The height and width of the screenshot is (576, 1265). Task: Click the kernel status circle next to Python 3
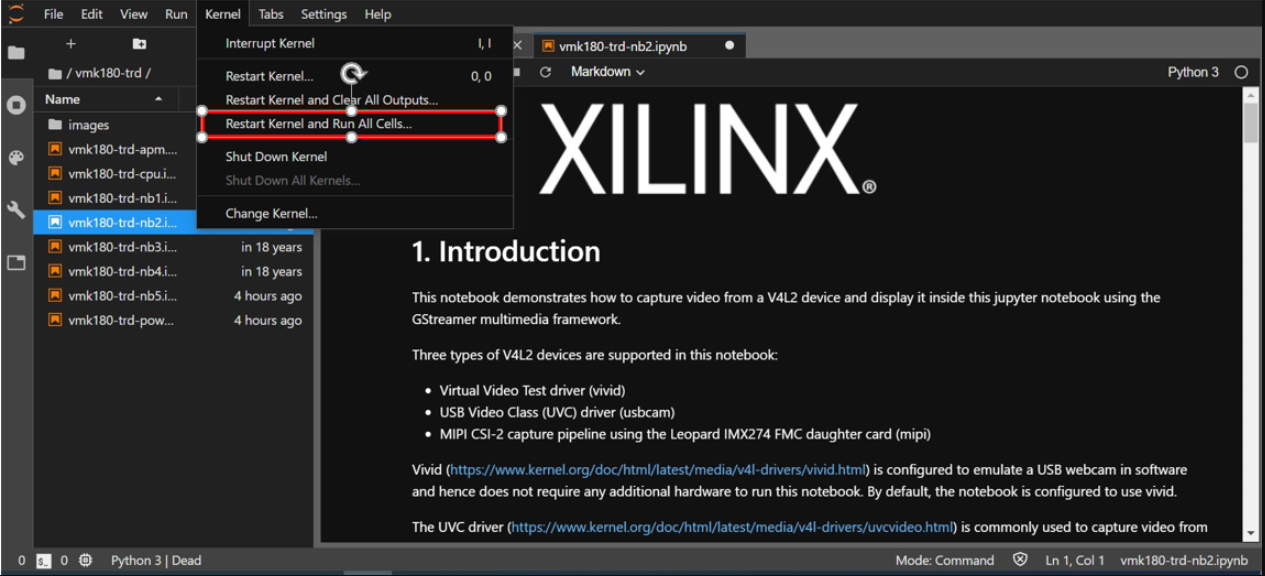tap(1241, 72)
